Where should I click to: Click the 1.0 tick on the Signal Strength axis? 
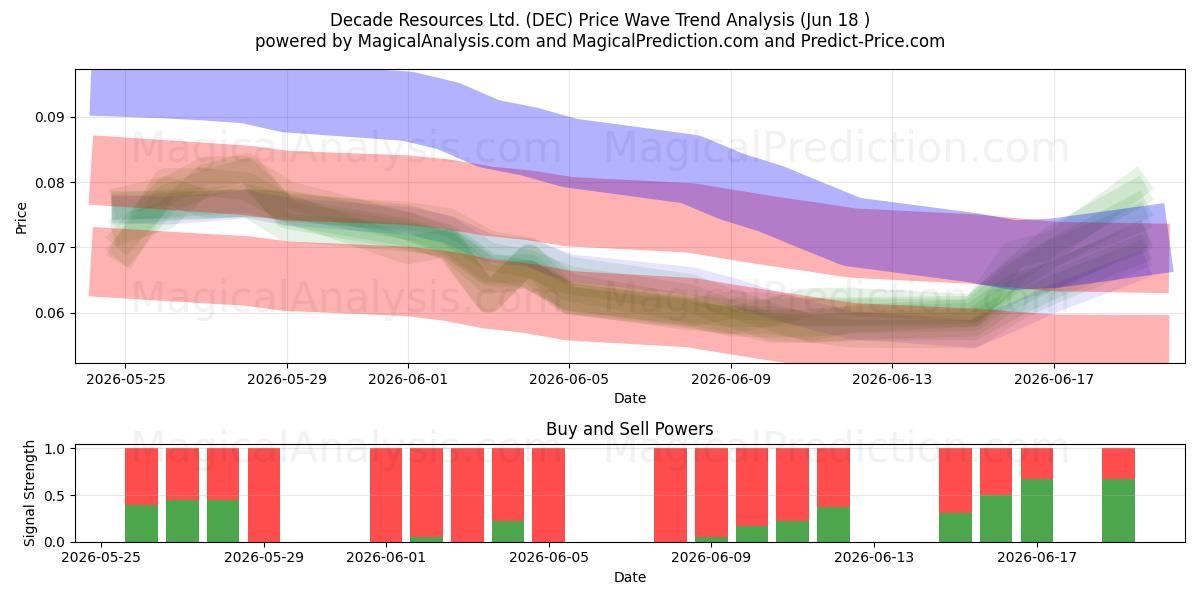pos(55,449)
